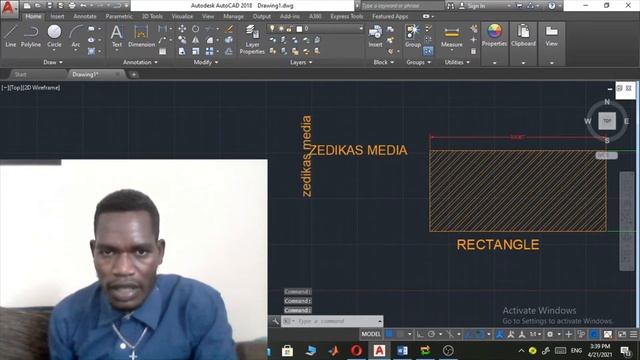Select the Mirror tool
The width and height of the screenshot is (640, 360).
click(196, 40)
